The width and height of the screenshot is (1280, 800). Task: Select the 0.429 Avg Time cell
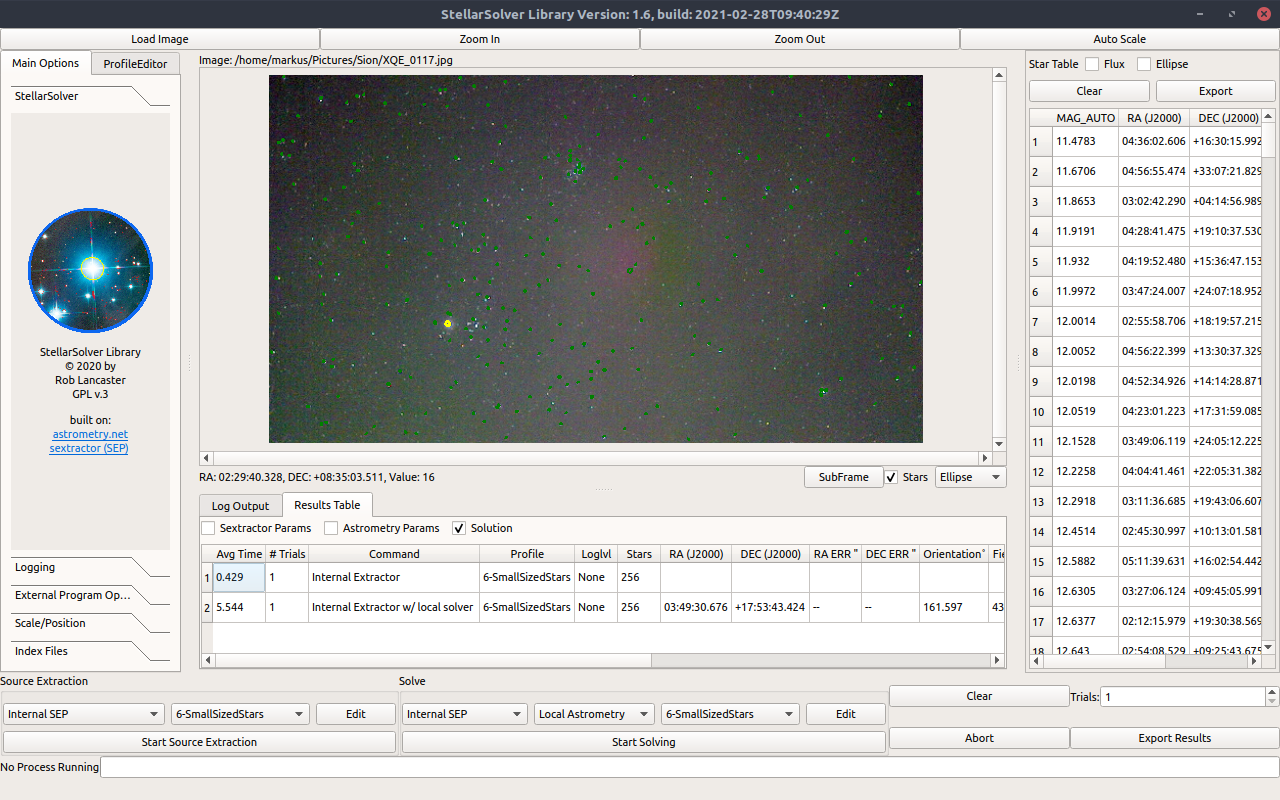coord(239,577)
